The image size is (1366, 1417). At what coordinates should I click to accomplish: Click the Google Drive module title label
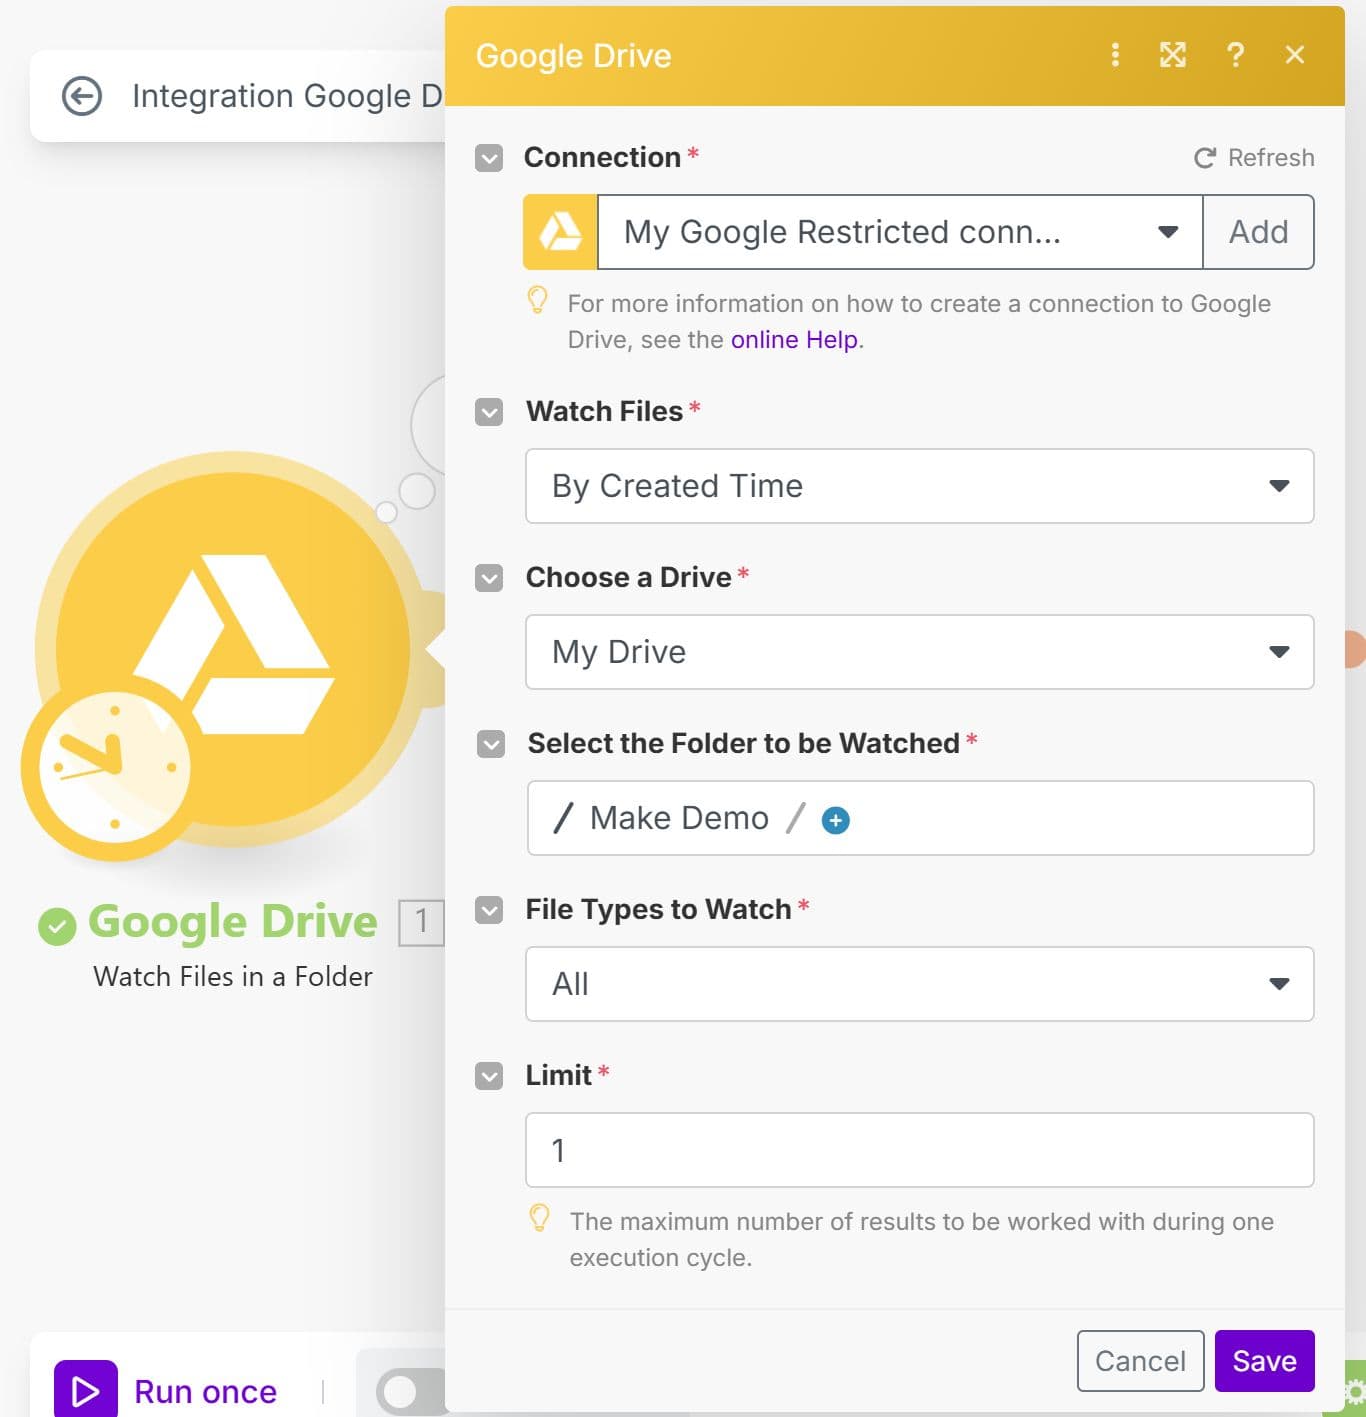click(x=232, y=921)
